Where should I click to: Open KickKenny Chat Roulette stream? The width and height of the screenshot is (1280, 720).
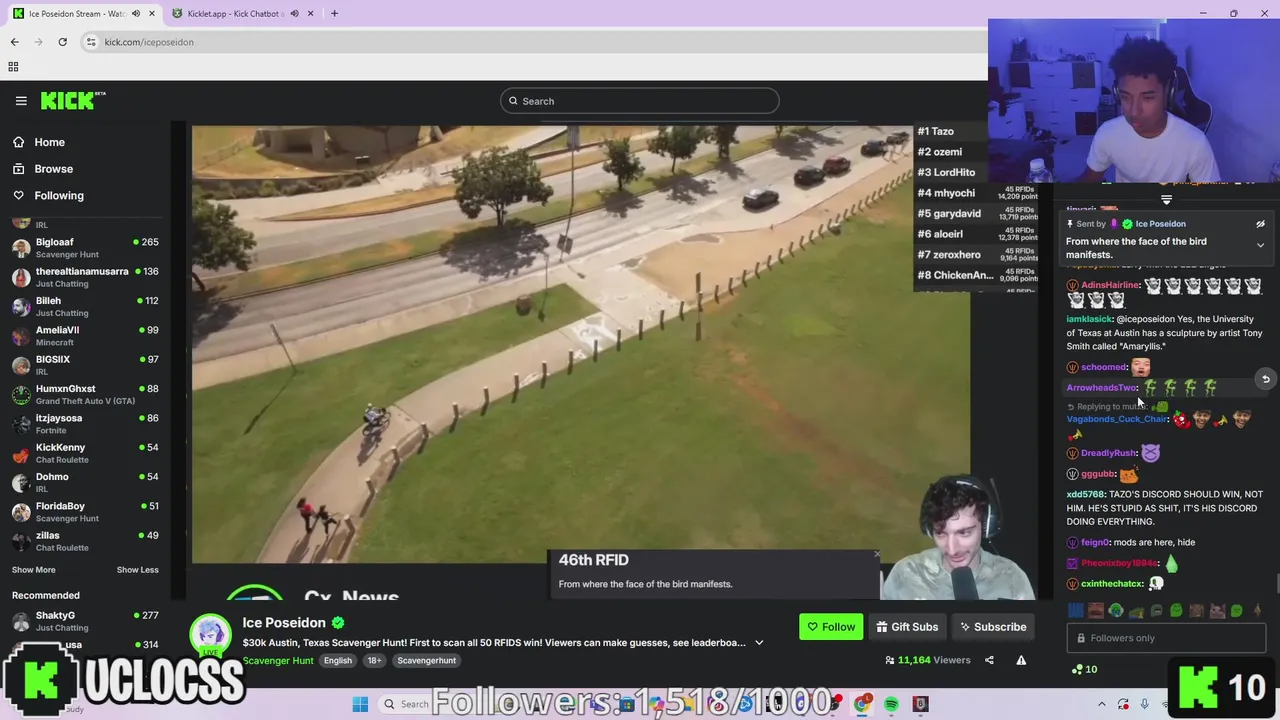pos(85,453)
